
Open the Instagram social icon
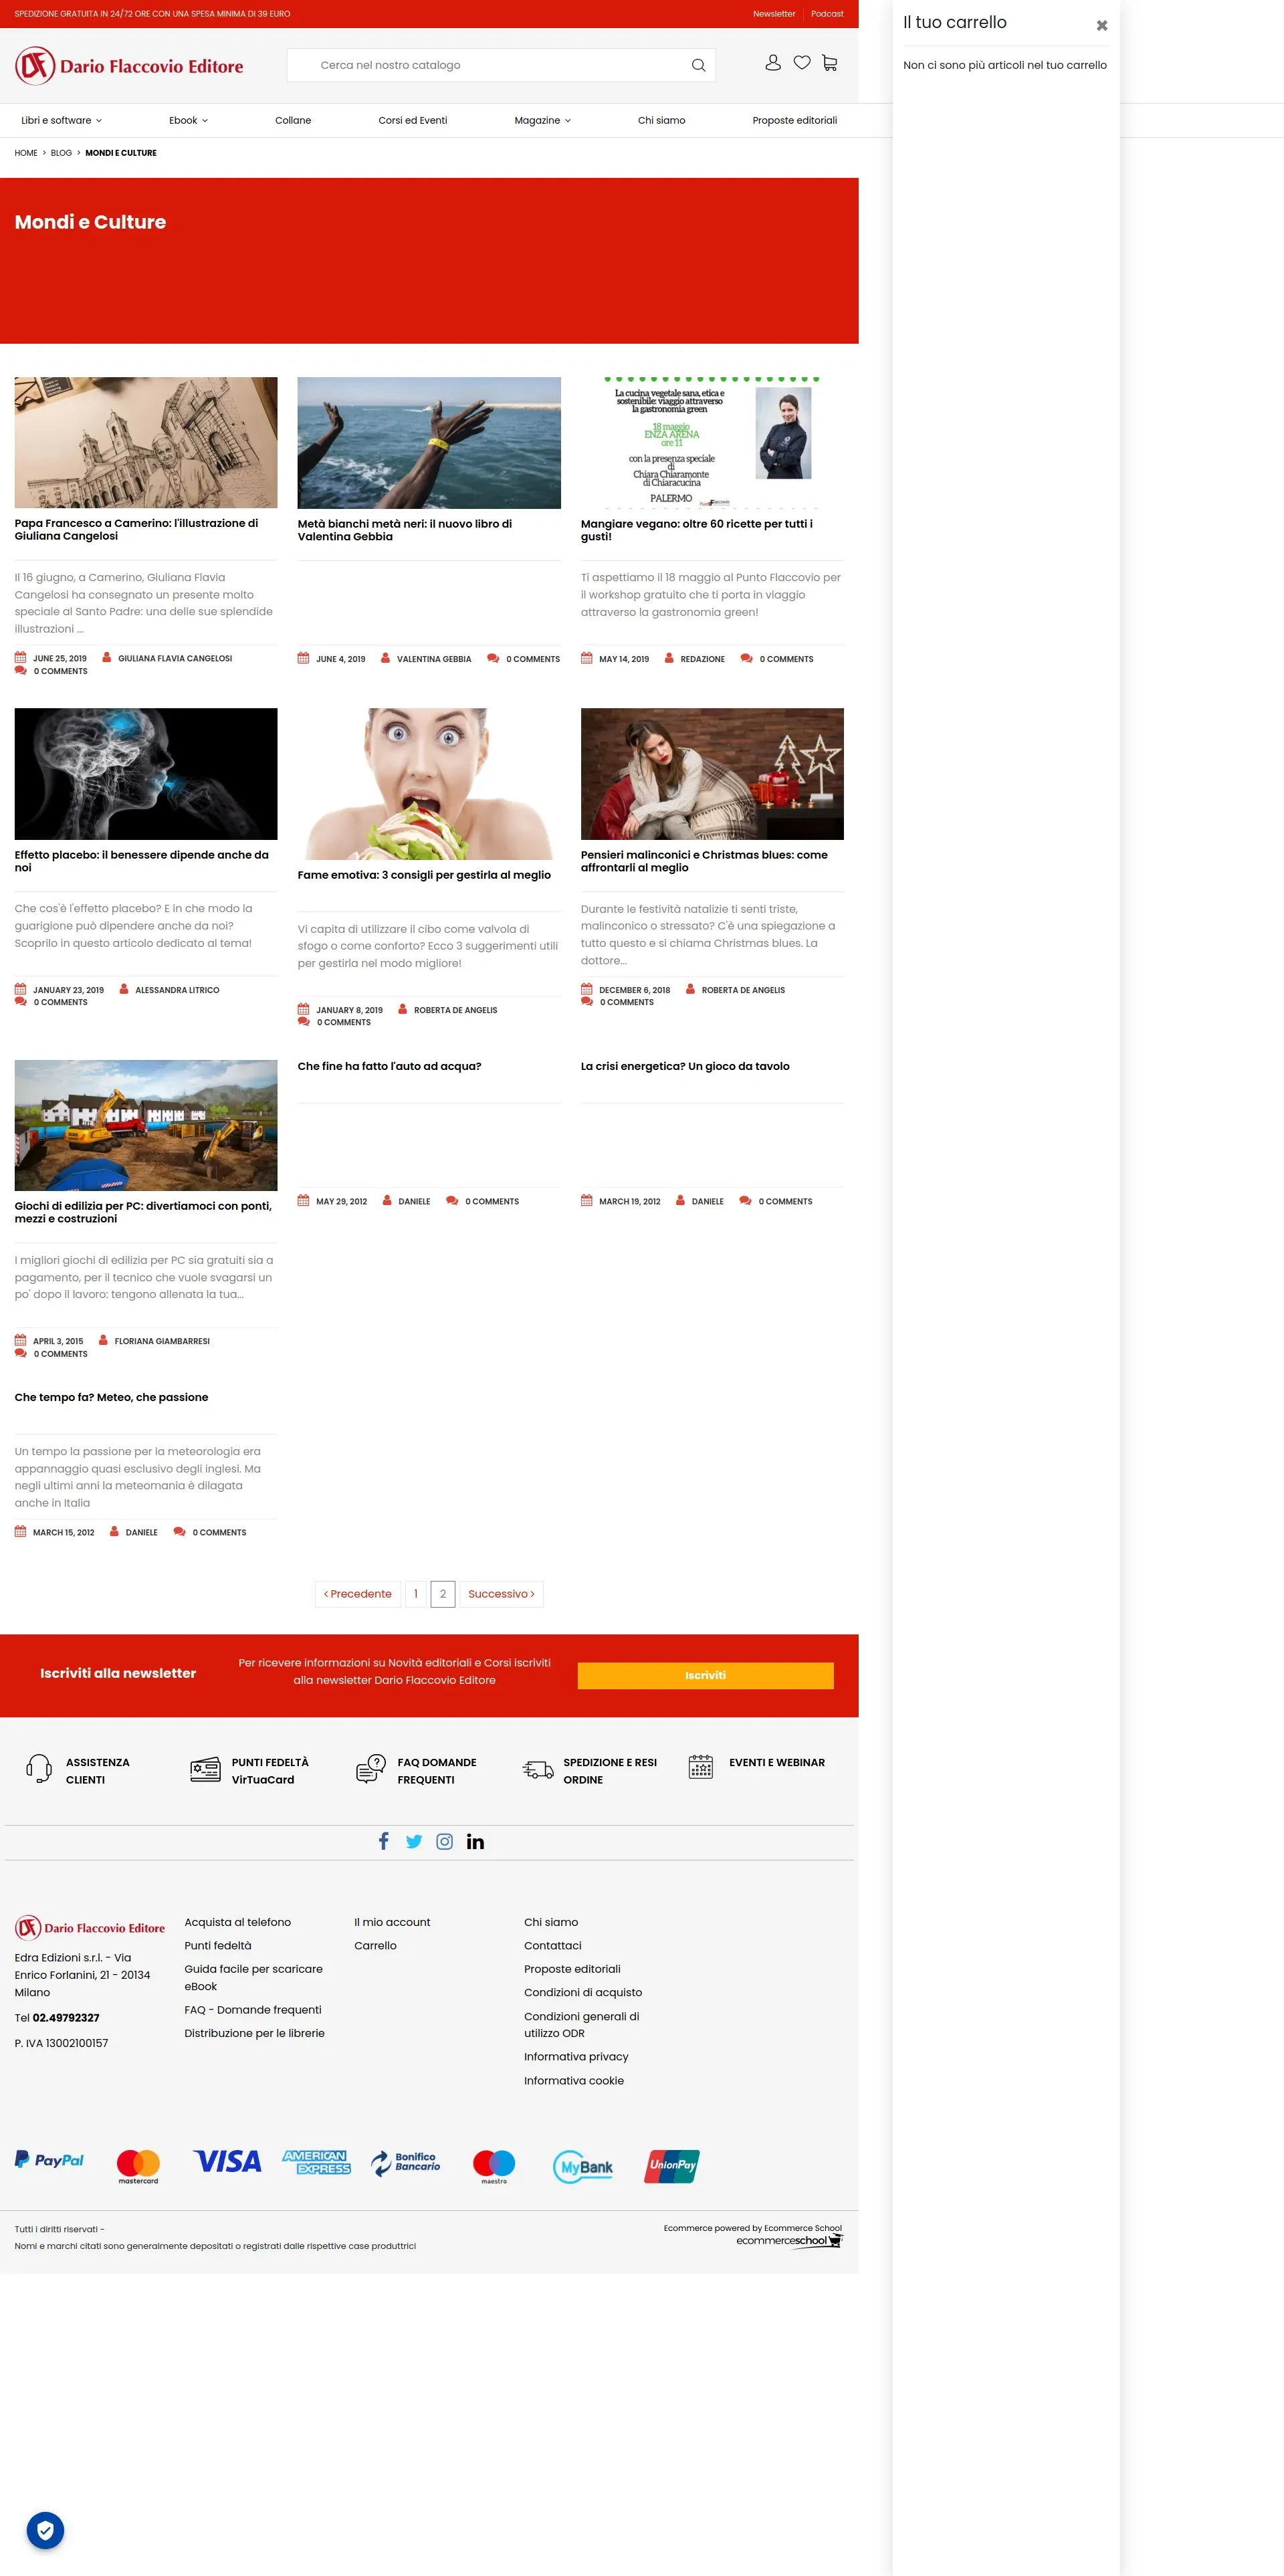coord(445,1841)
